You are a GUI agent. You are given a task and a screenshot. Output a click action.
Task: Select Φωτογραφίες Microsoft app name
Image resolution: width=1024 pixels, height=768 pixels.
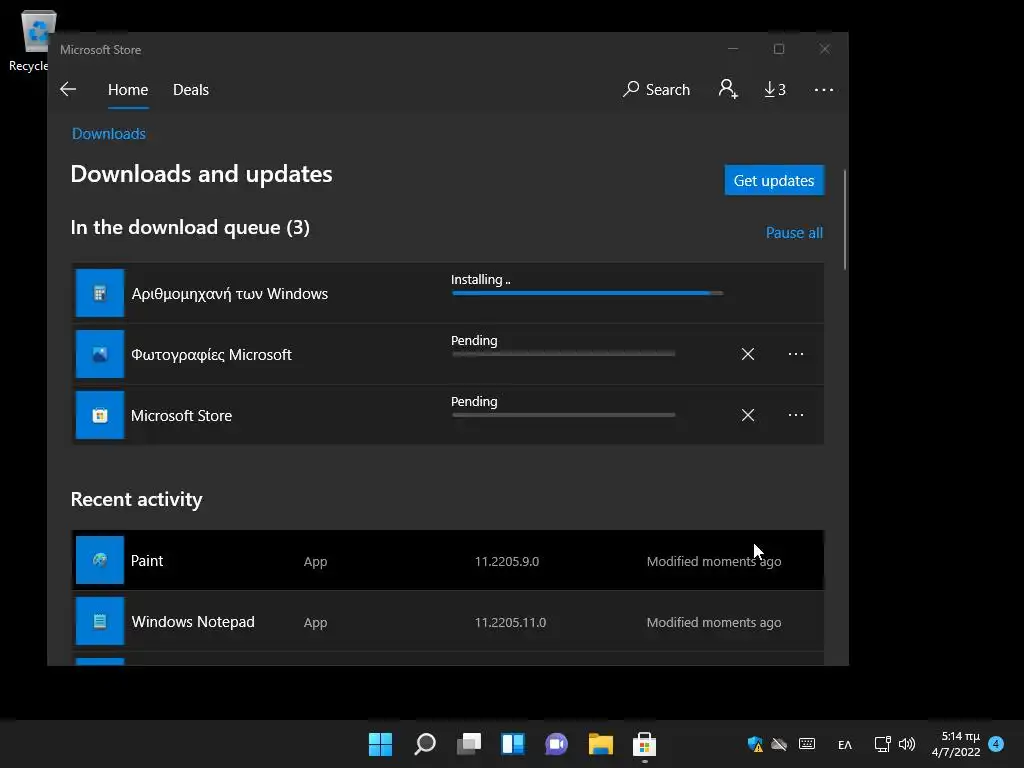pos(212,355)
